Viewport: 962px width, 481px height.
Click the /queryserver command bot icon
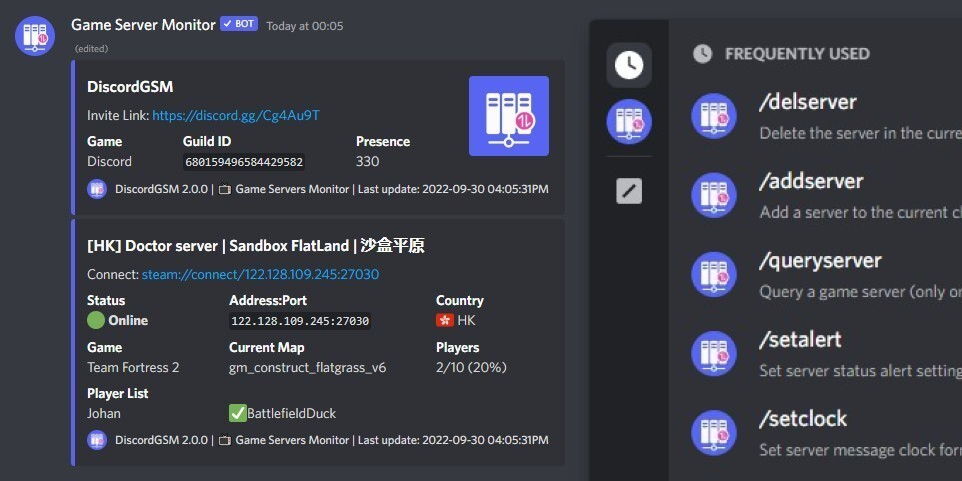pos(714,274)
